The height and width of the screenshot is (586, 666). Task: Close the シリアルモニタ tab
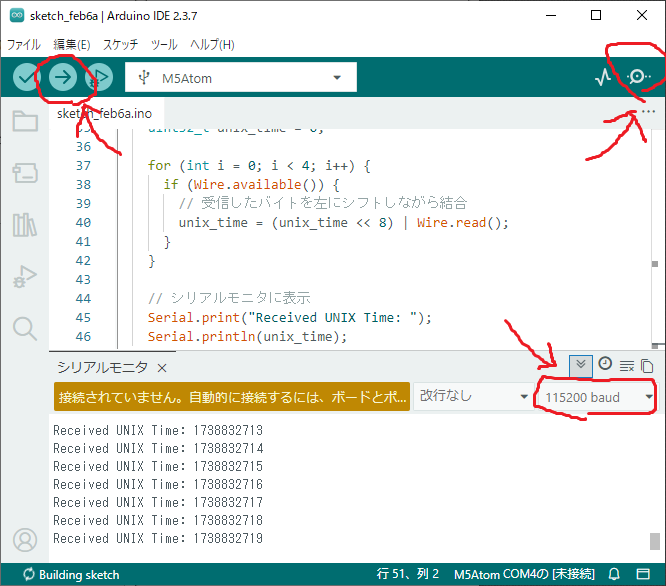[162, 368]
